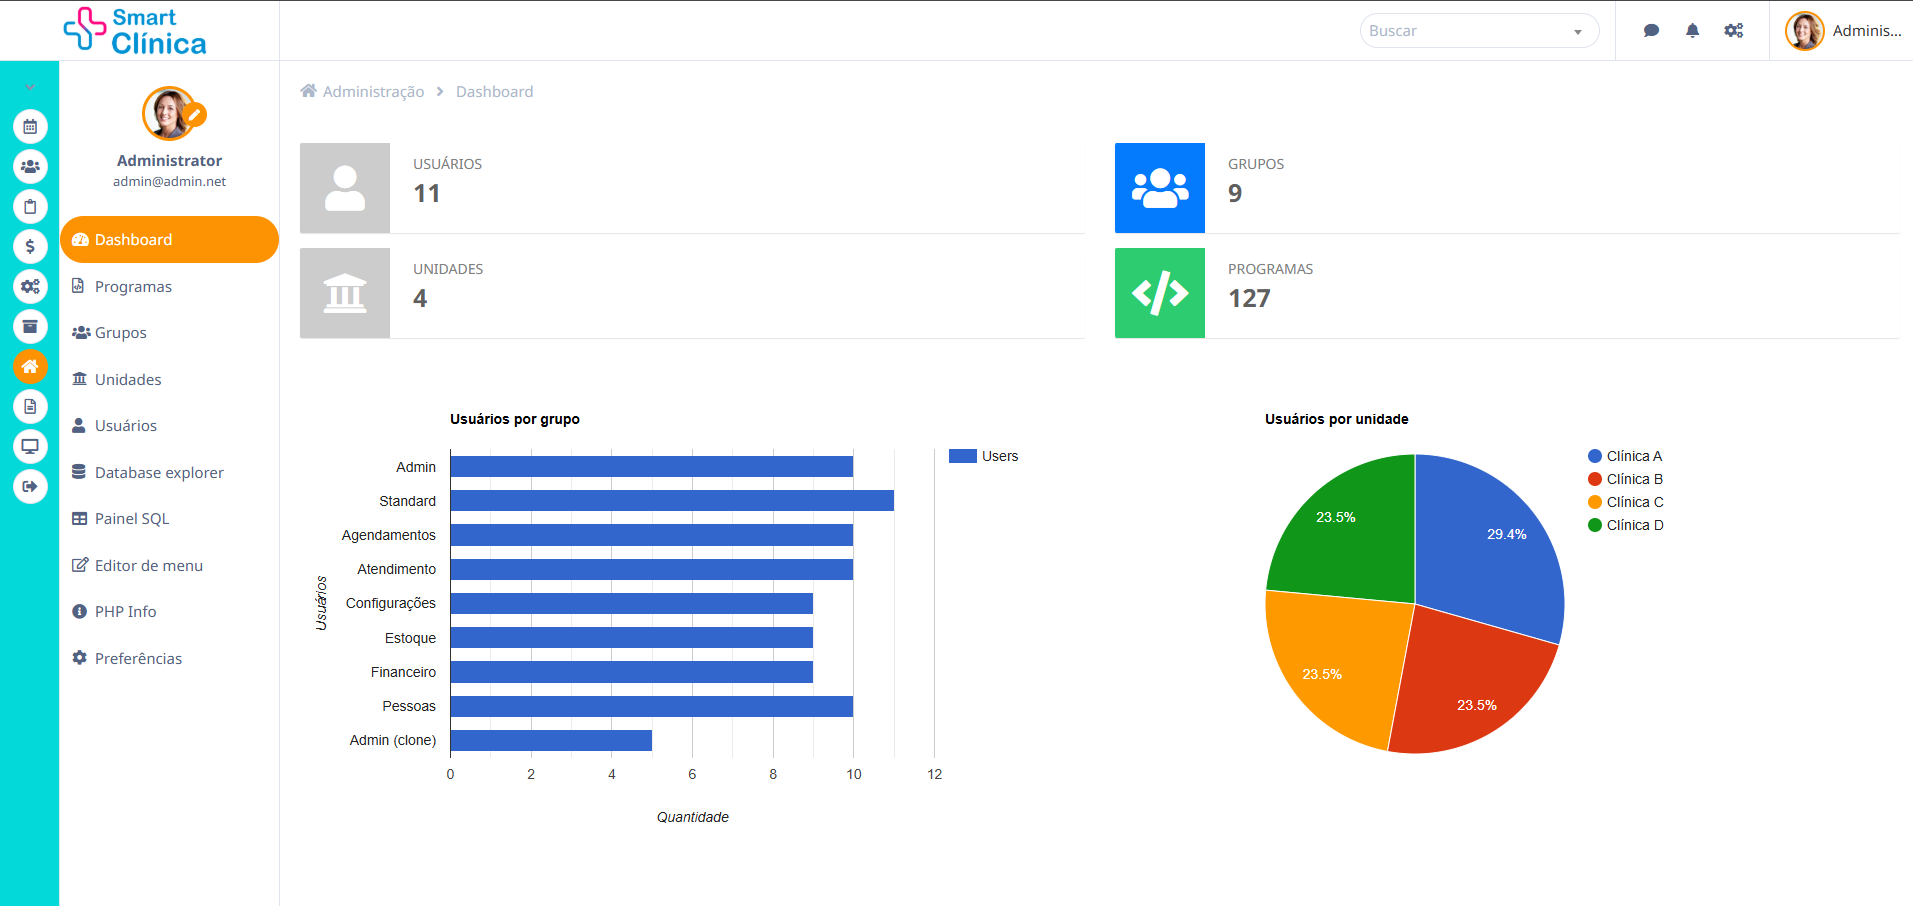Click the Administração breadcrumb link

pyautogui.click(x=373, y=91)
